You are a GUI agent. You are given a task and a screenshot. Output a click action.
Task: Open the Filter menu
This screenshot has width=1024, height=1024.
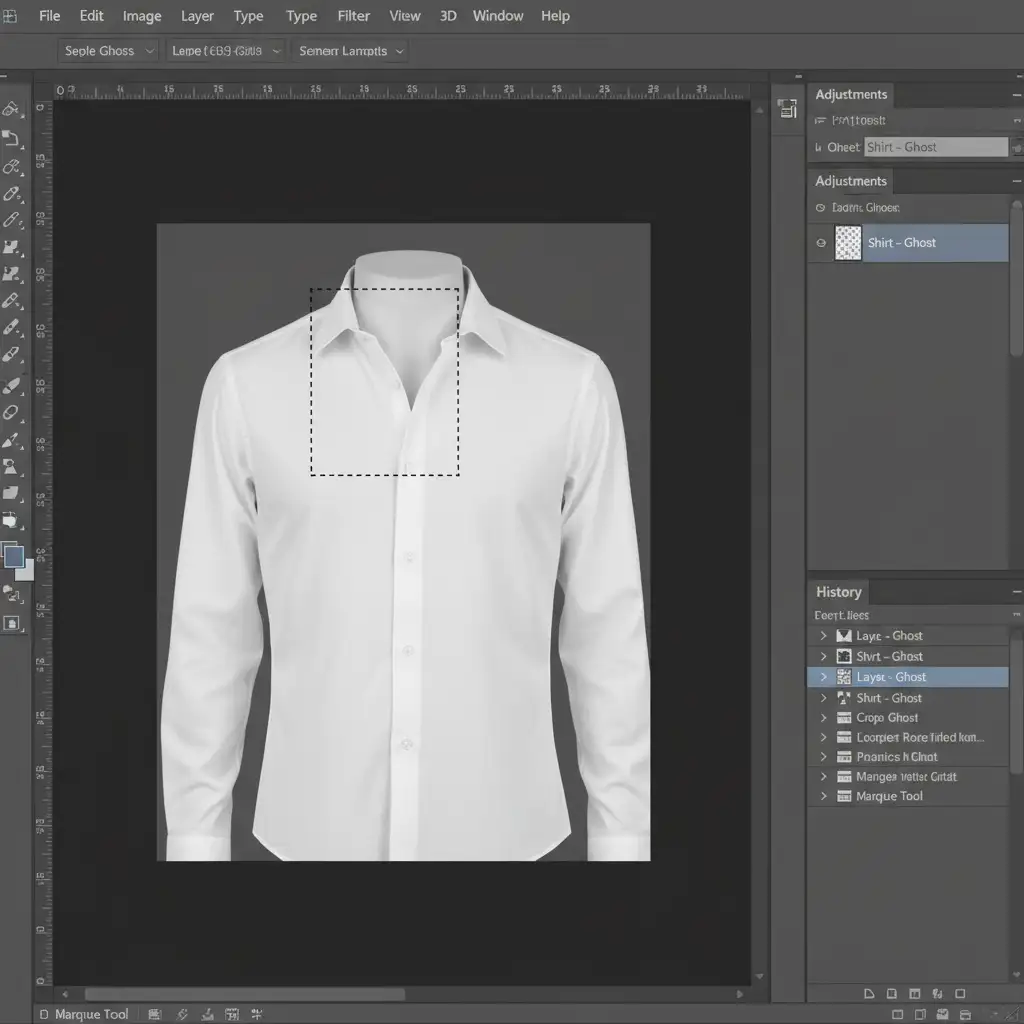tap(353, 16)
